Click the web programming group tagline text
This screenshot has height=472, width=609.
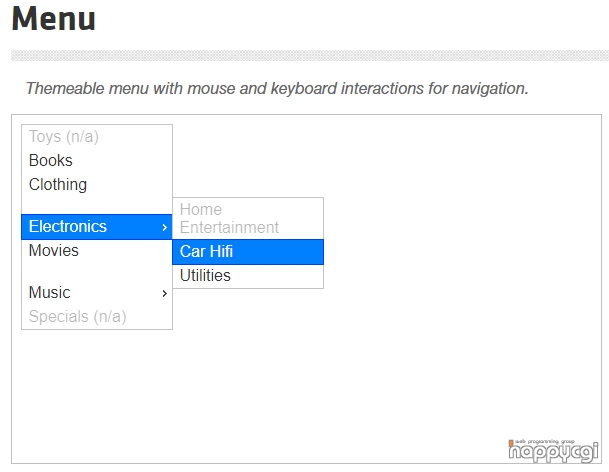(545, 442)
